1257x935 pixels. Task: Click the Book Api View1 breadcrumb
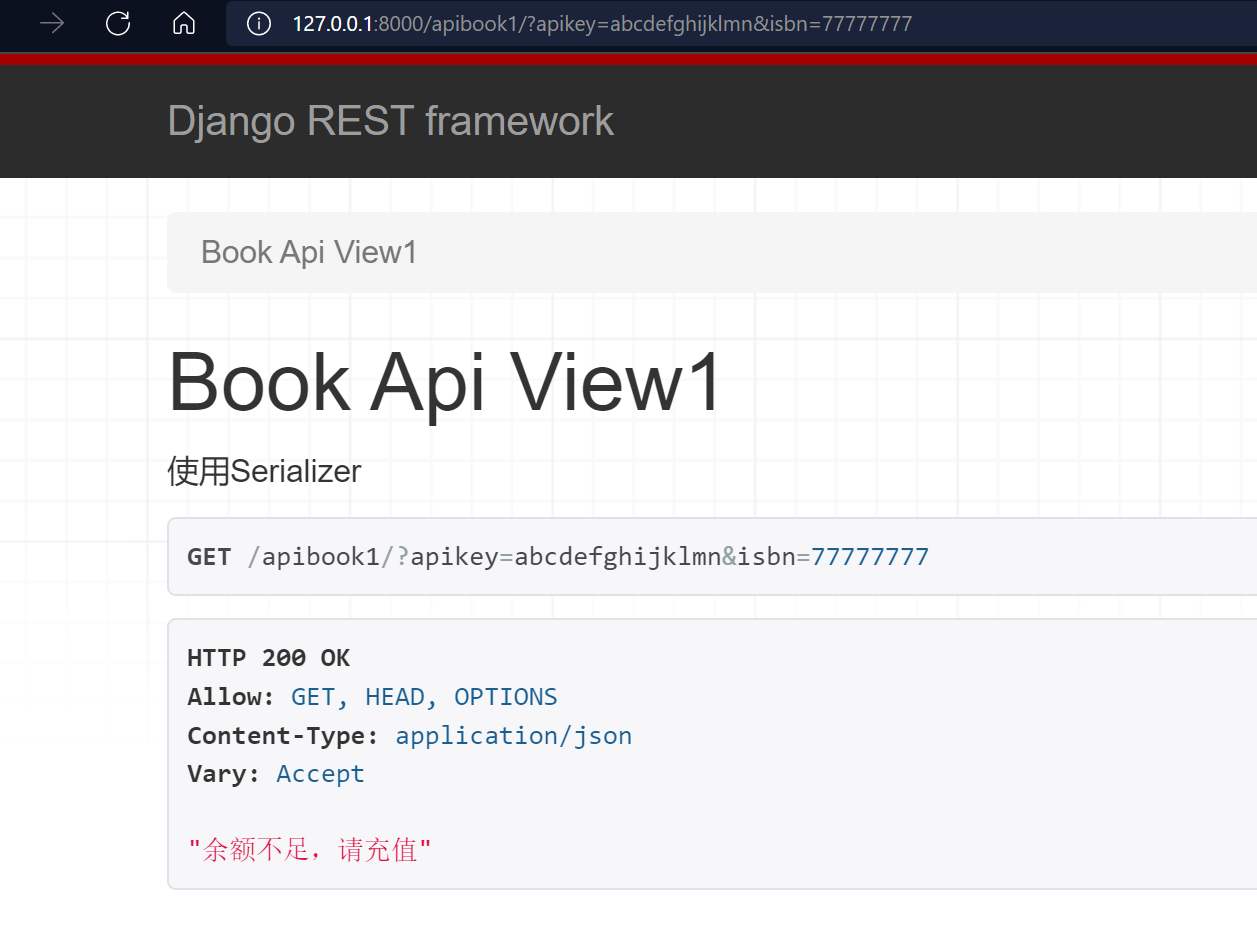(309, 252)
